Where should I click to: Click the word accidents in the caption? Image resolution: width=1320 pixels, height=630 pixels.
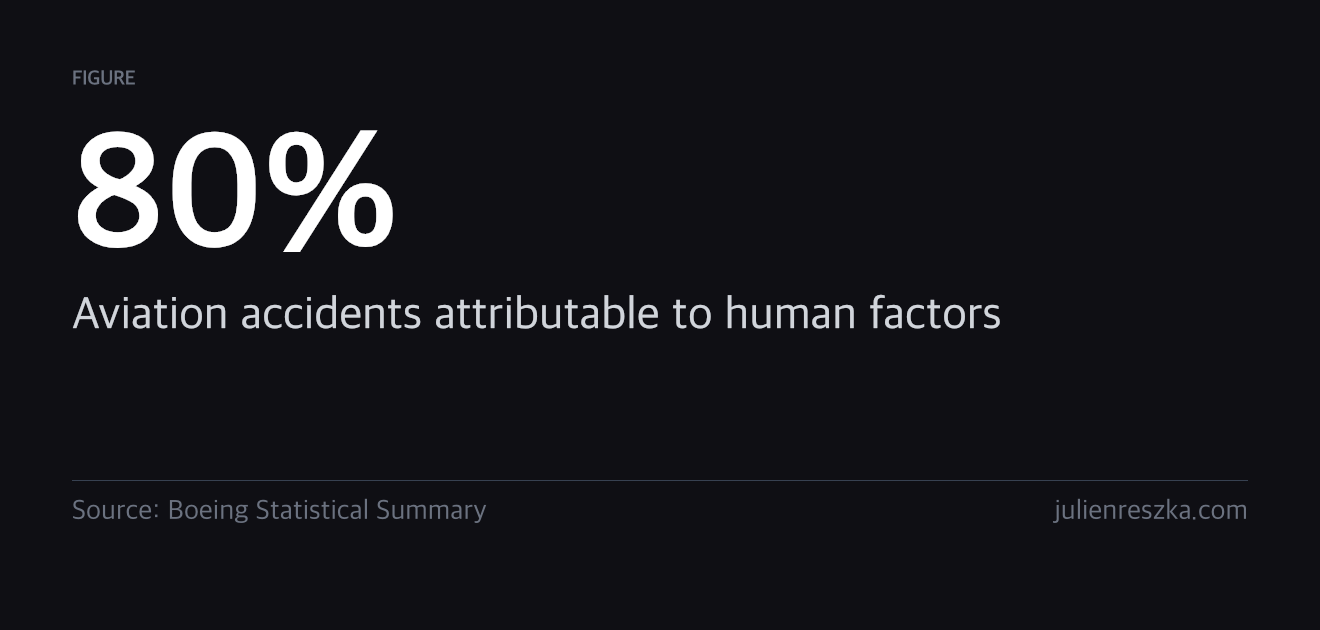coord(331,314)
